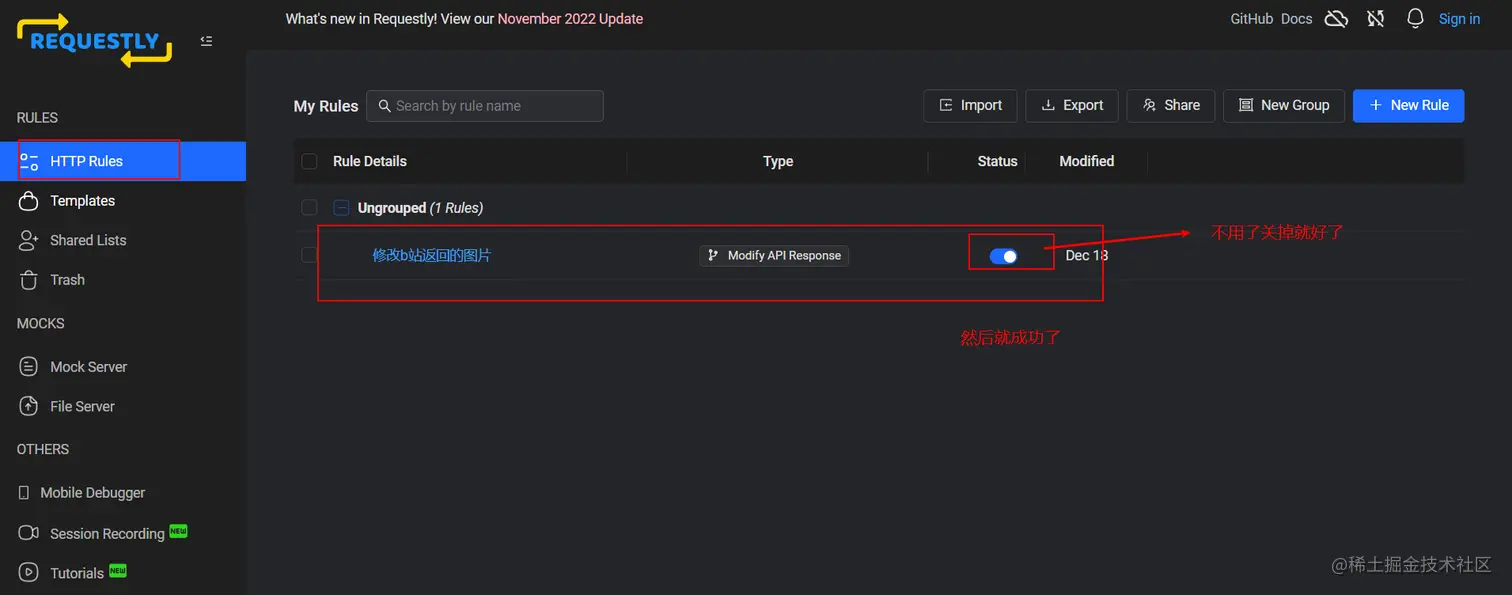Click the cloud-off sync status icon
The image size is (1512, 595).
pos(1336,19)
